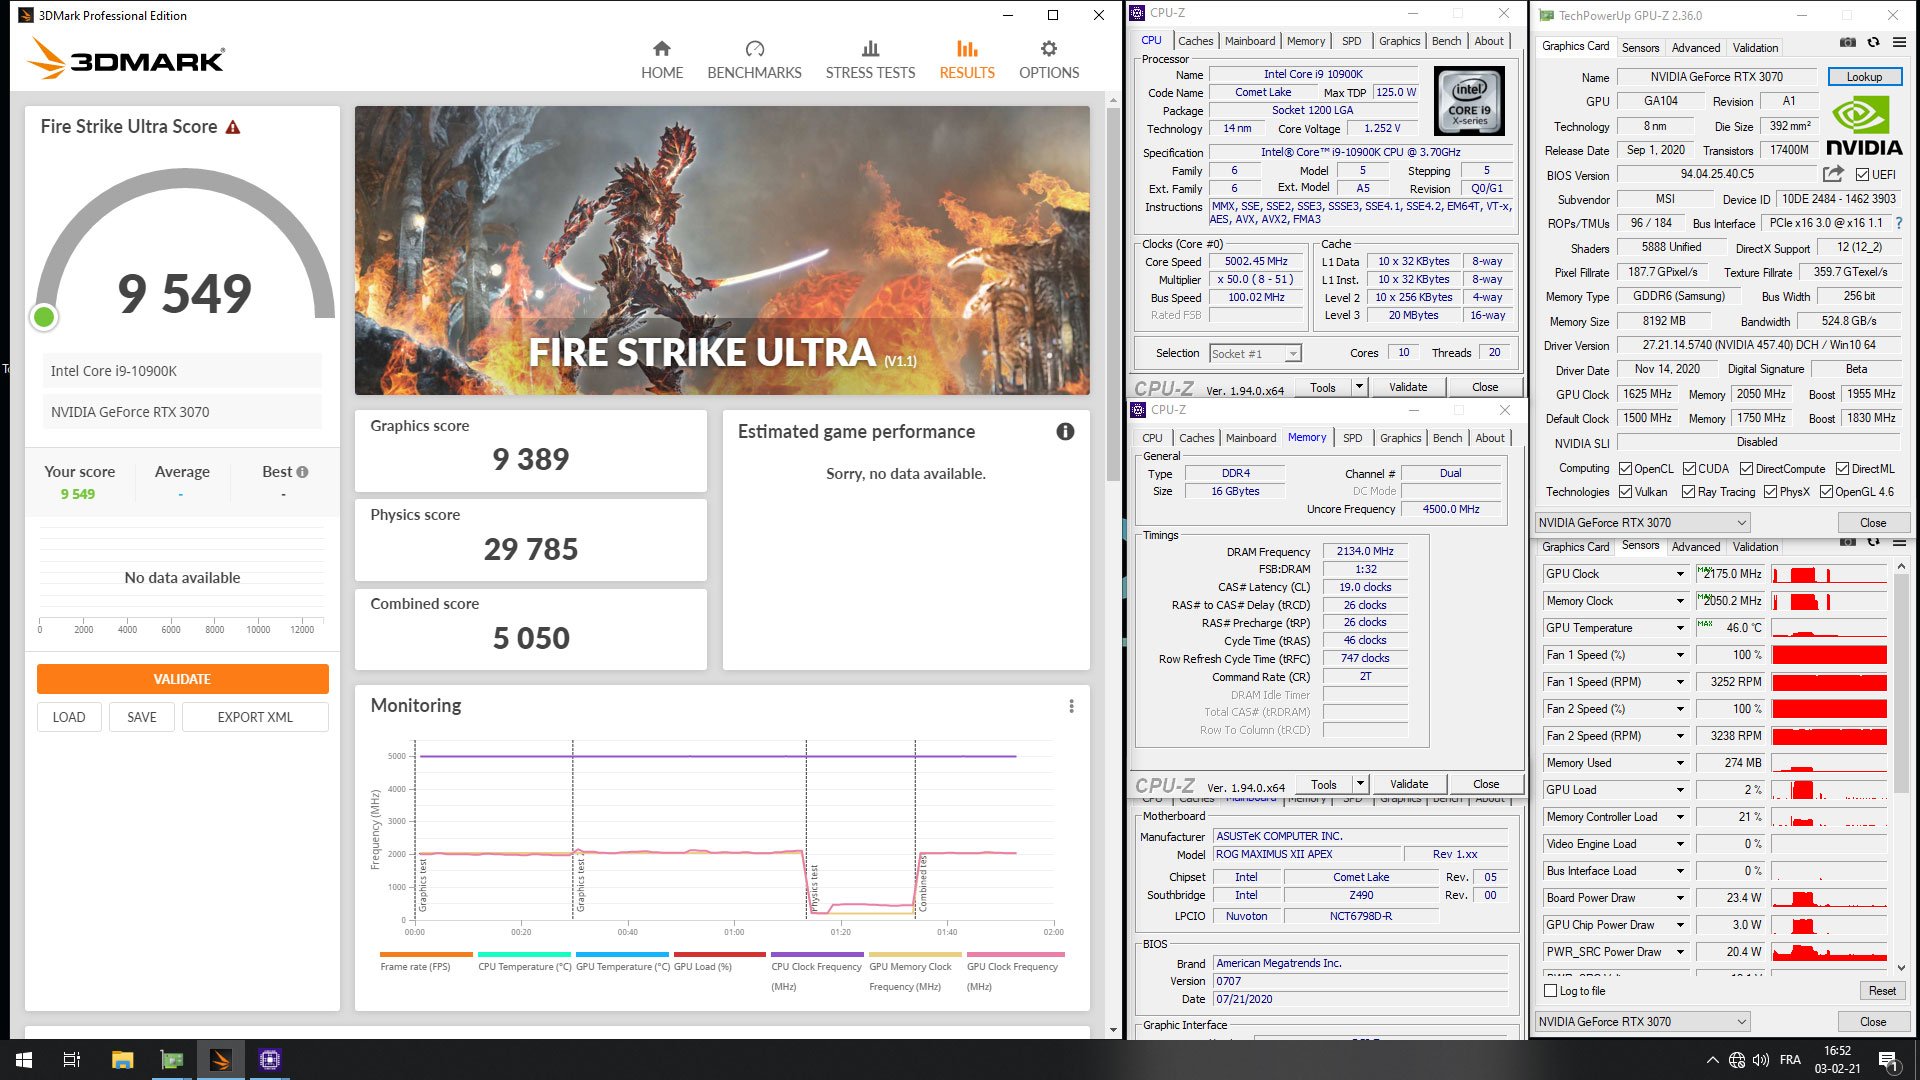Toggle the UEFI checkbox in GPU-Z
1920x1080 pixels.
[1862, 174]
